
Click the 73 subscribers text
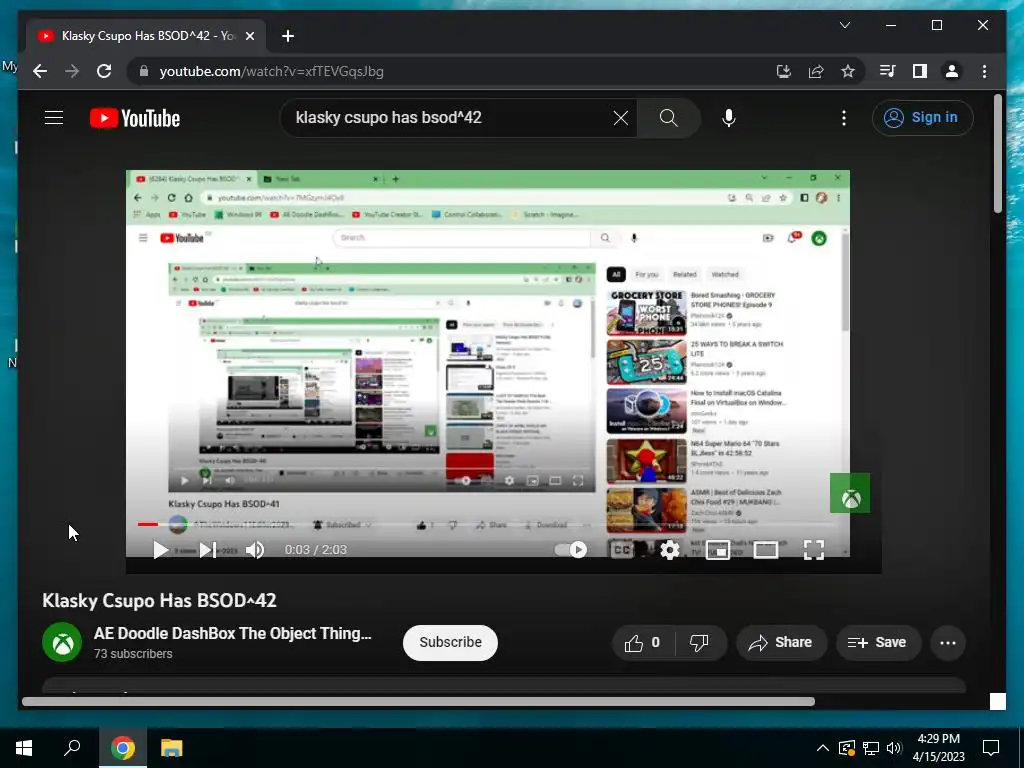(x=133, y=654)
